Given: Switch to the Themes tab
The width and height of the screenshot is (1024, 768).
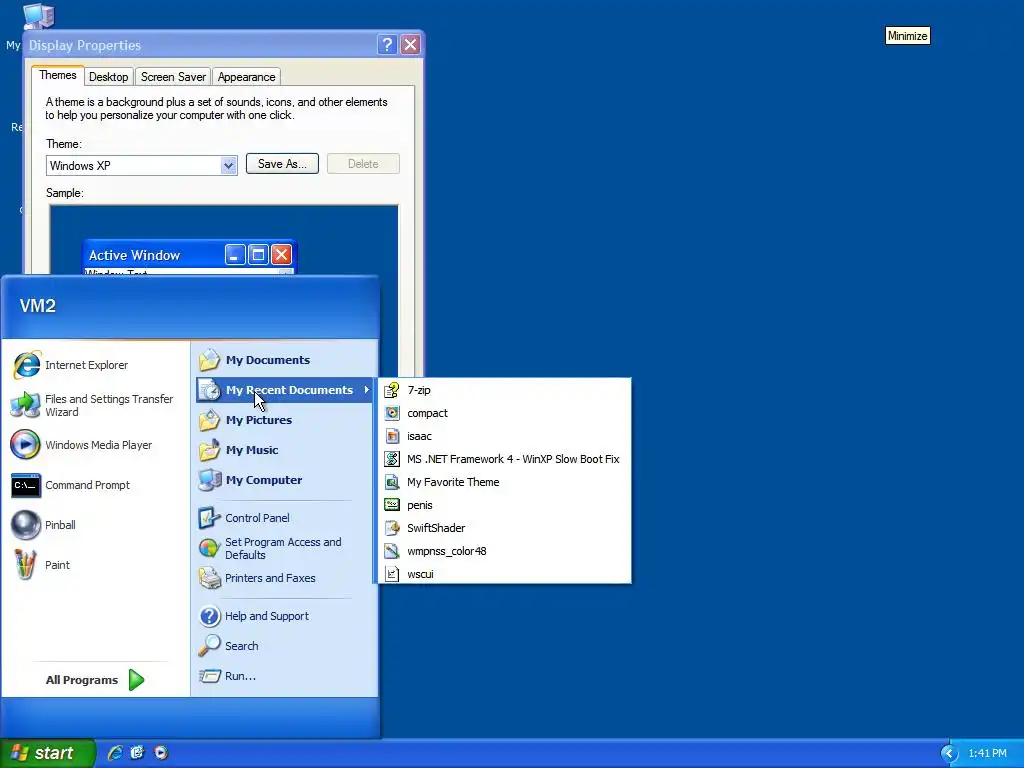Looking at the screenshot, I should tap(57, 75).
